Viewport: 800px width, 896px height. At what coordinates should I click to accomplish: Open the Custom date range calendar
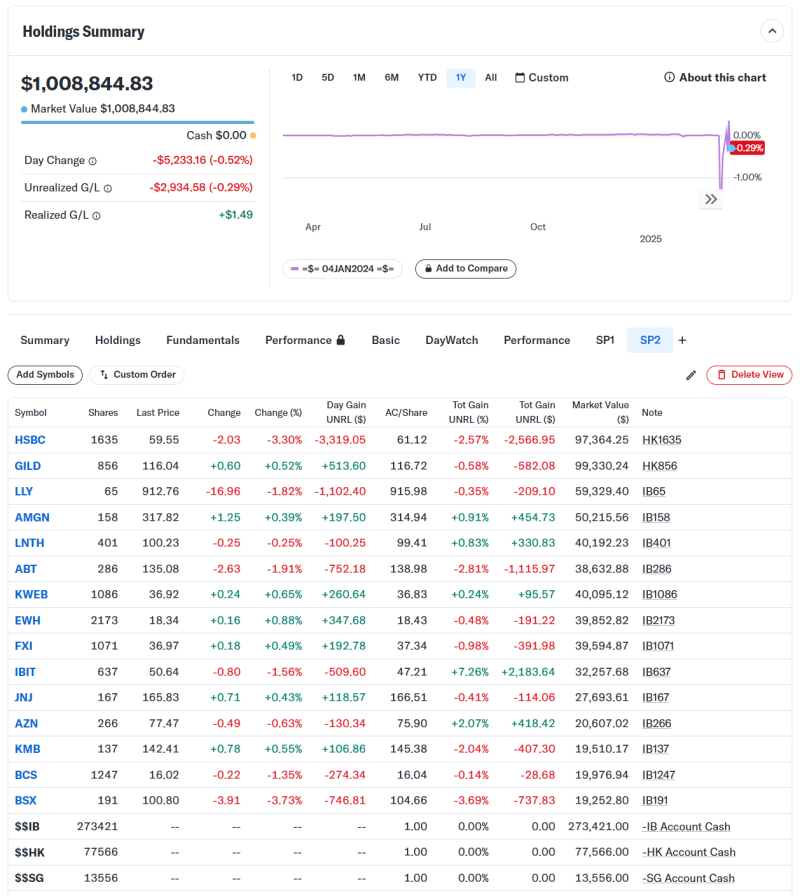pyautogui.click(x=541, y=78)
